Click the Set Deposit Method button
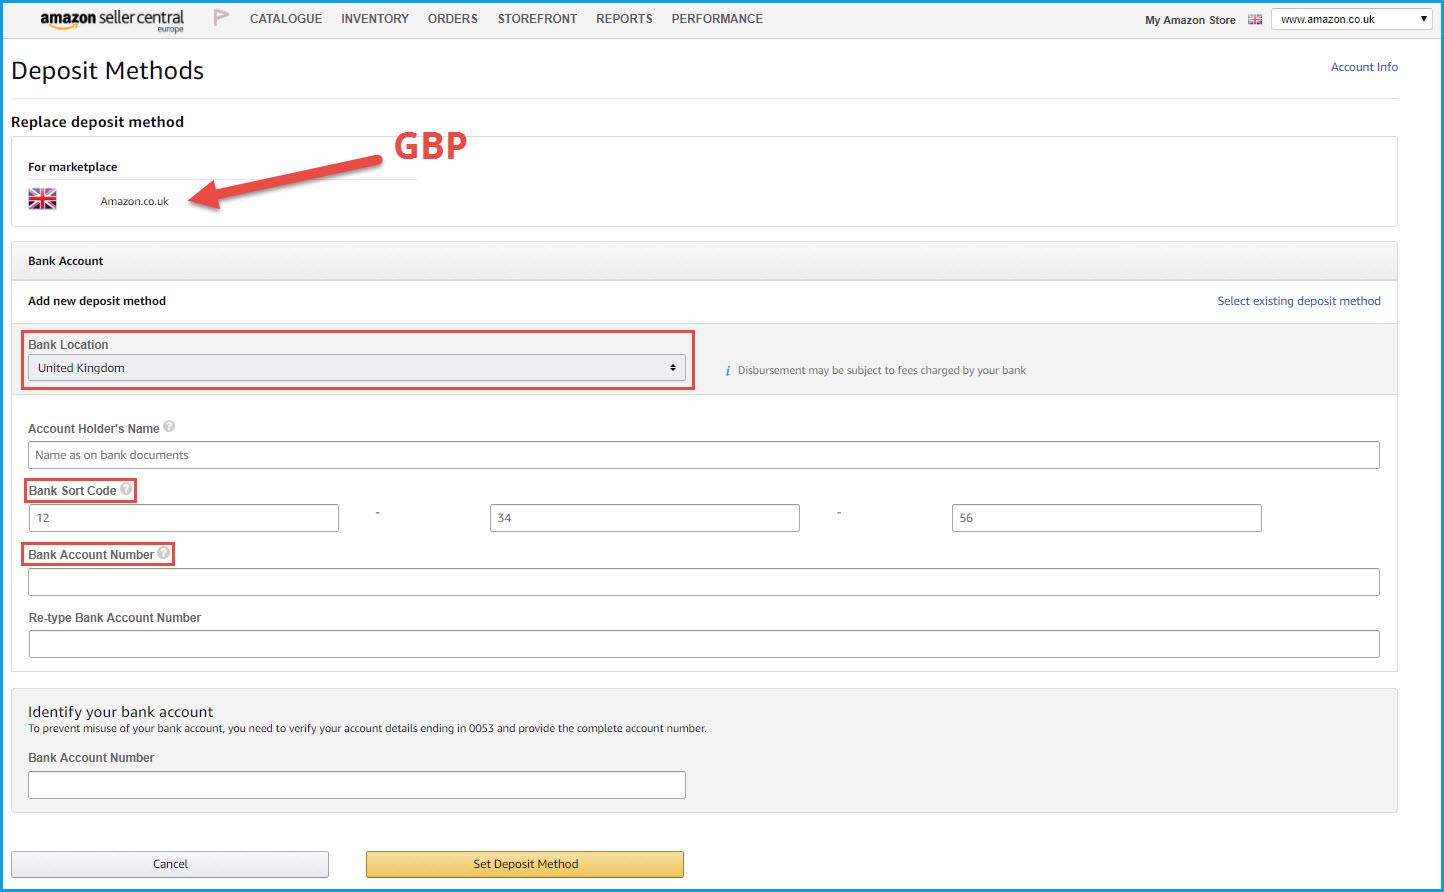Screen dimensions: 1444x892 (x=525, y=864)
